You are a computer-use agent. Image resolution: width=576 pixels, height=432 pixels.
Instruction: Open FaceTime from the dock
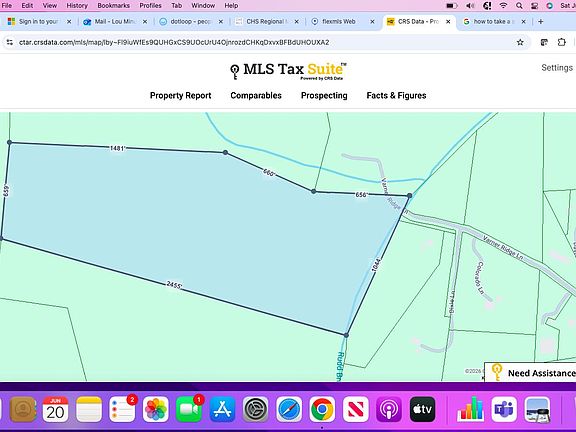(189, 409)
